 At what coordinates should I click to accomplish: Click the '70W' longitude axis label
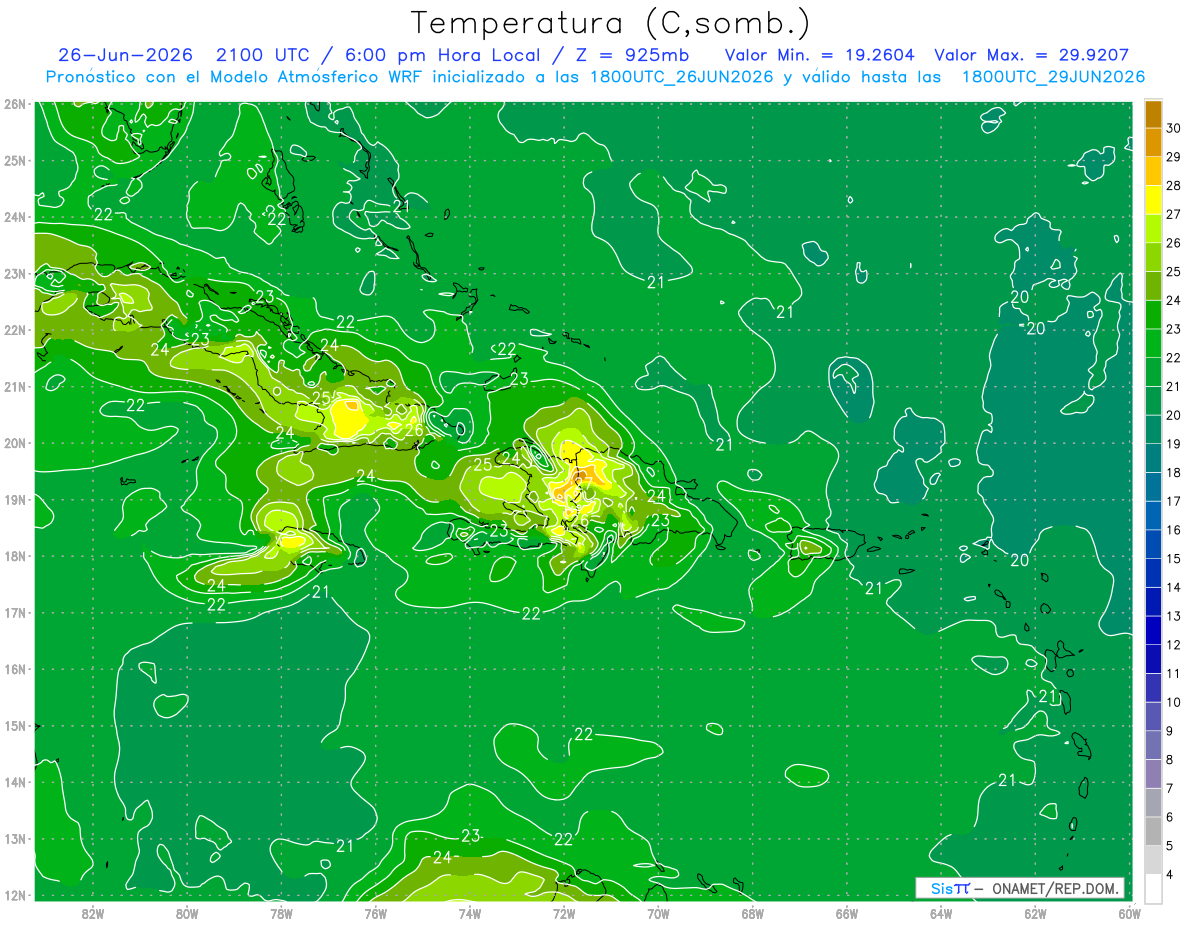(x=658, y=913)
